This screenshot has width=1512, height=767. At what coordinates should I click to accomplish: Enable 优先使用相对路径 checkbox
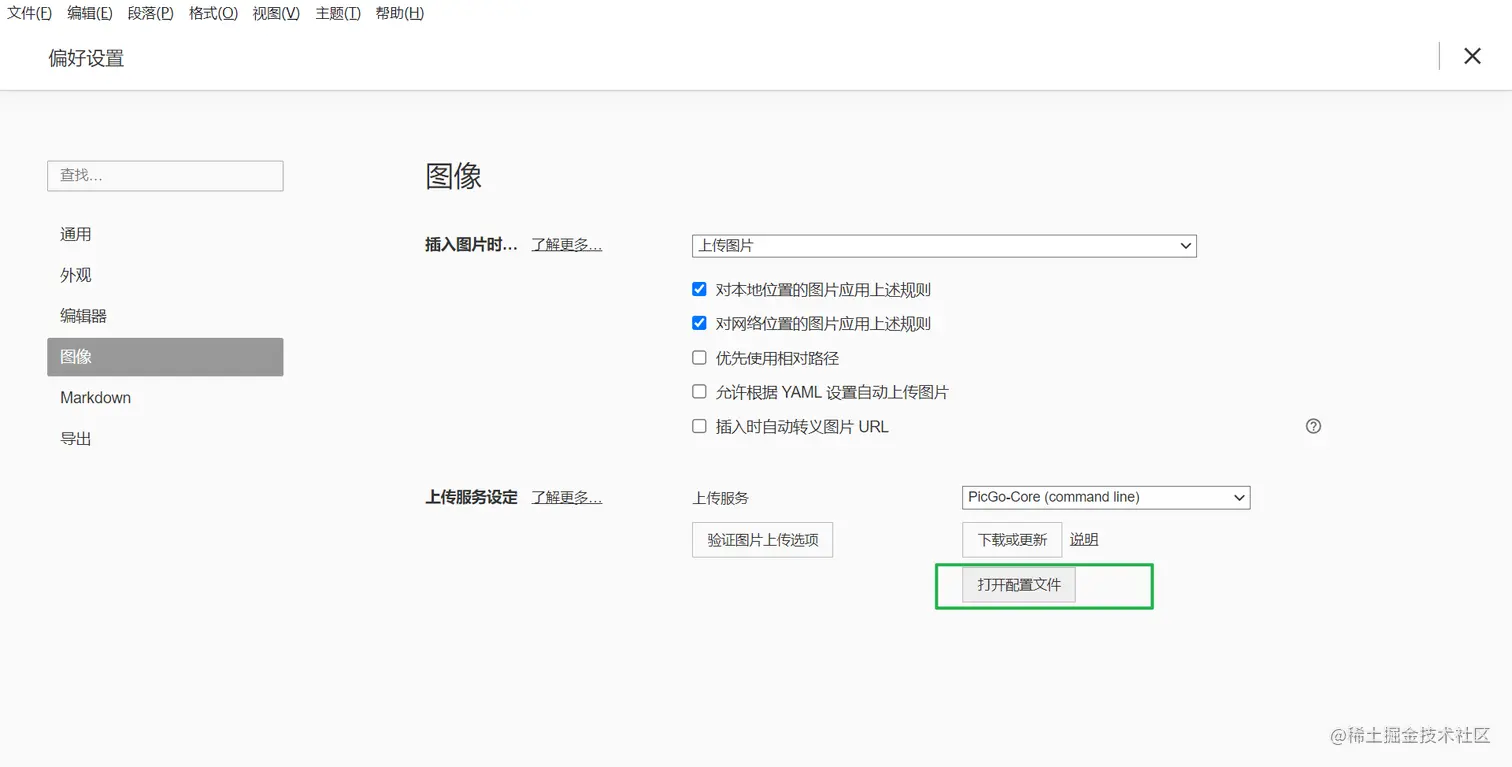point(699,358)
